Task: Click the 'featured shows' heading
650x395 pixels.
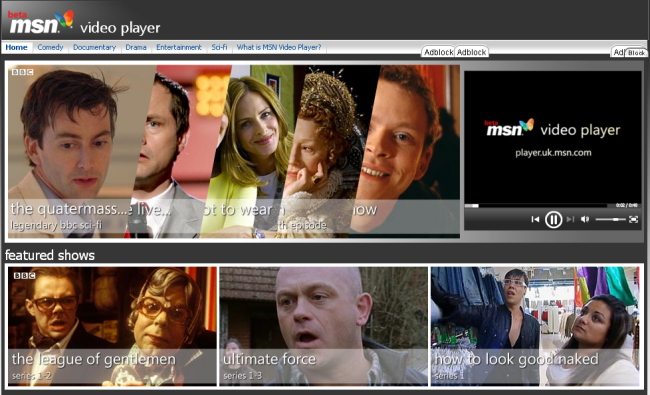Action: point(50,255)
